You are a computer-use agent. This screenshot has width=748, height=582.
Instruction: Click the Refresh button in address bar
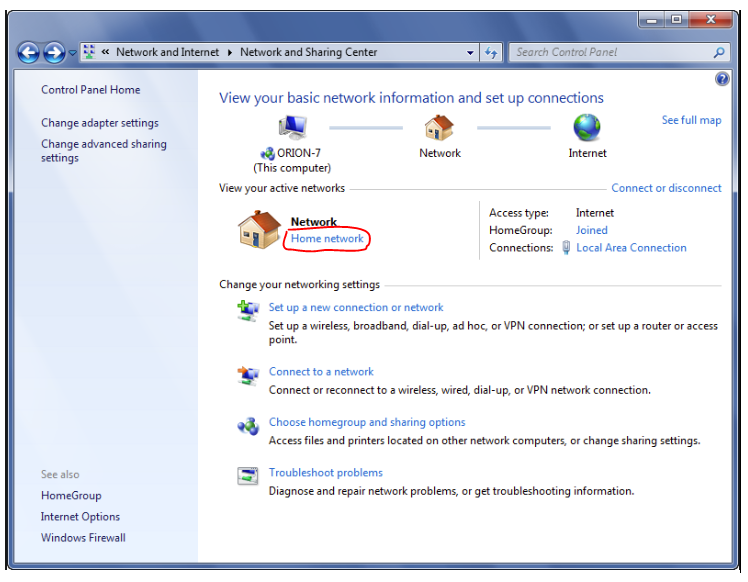(491, 52)
